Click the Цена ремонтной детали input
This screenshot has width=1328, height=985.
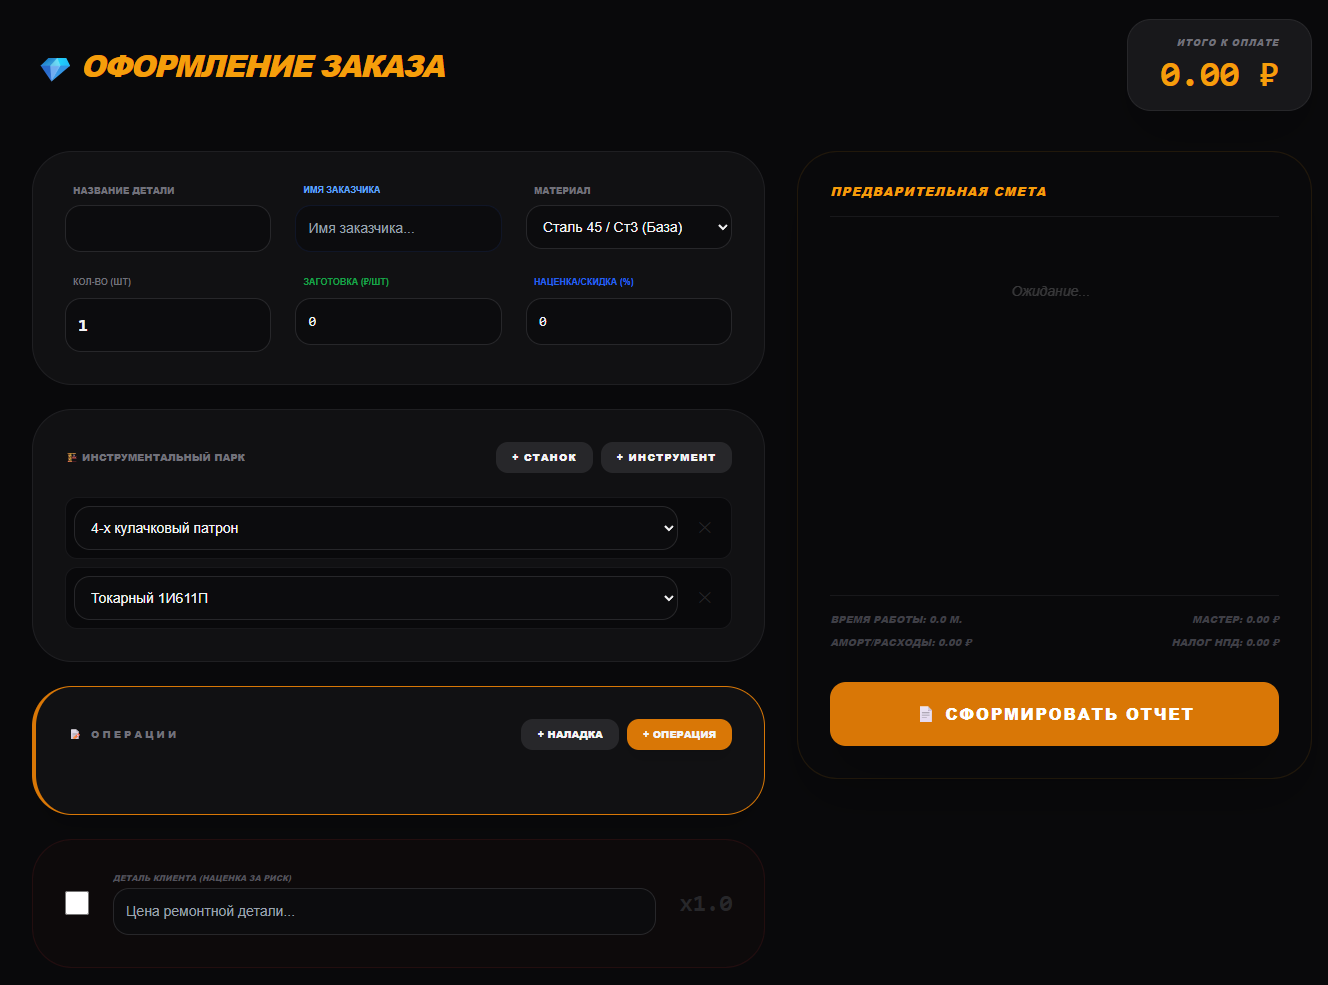(384, 911)
